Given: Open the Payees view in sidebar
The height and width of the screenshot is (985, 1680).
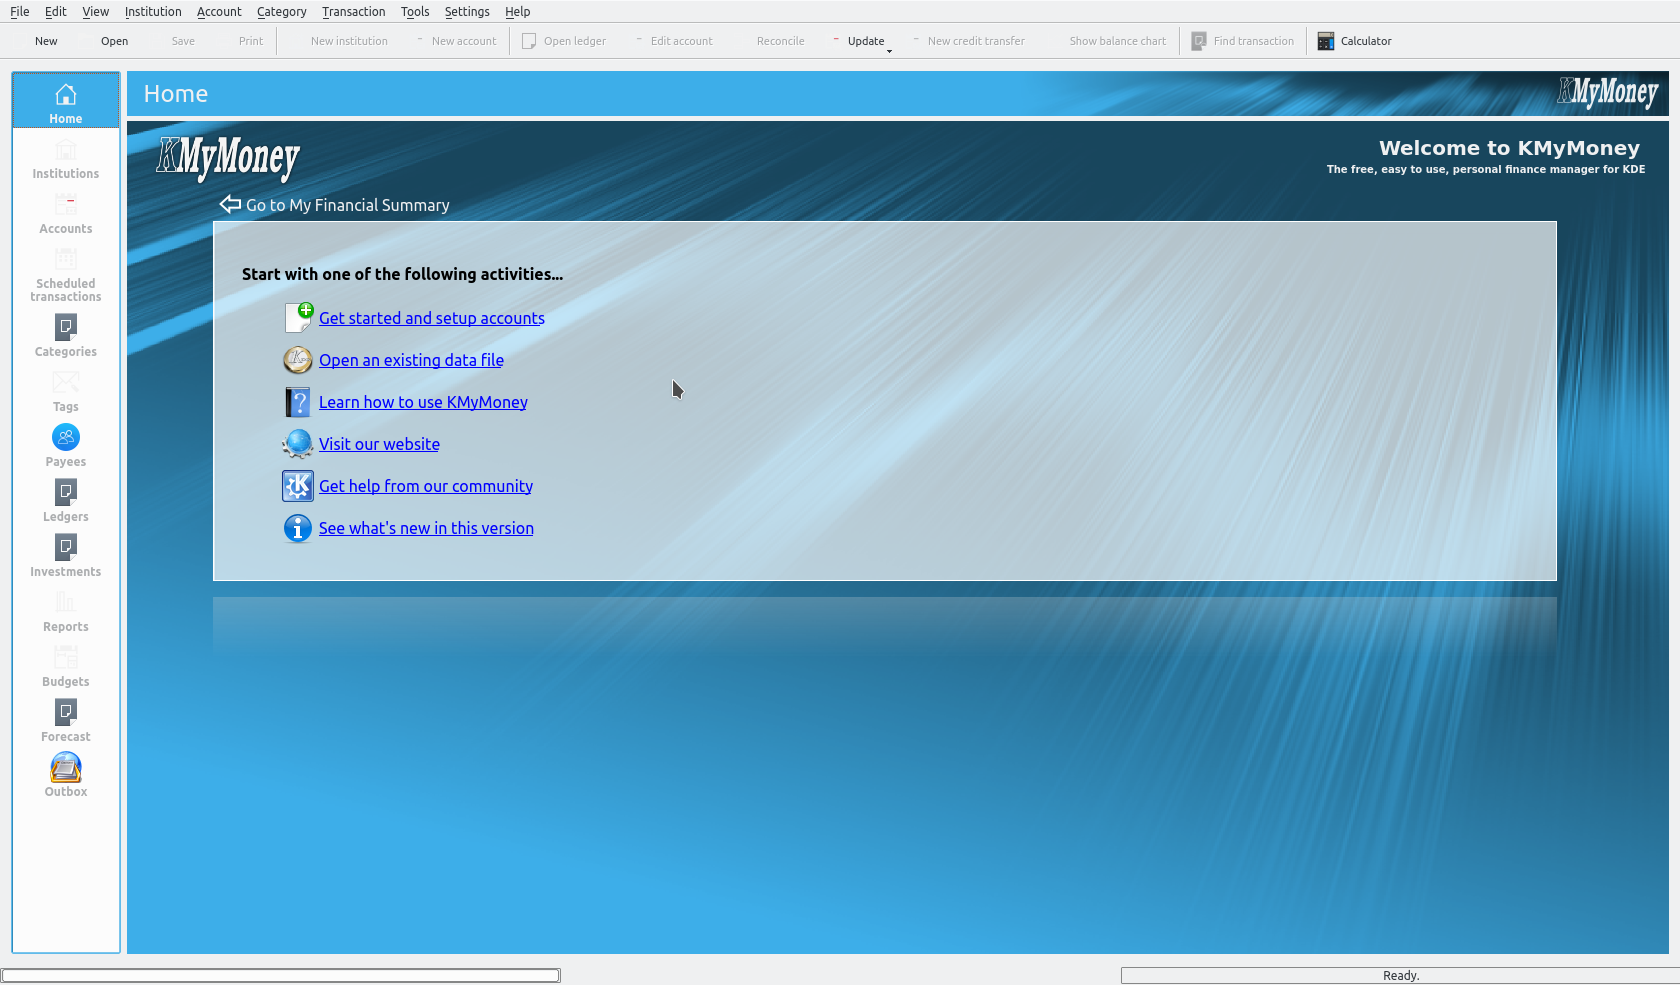Looking at the screenshot, I should [x=66, y=446].
